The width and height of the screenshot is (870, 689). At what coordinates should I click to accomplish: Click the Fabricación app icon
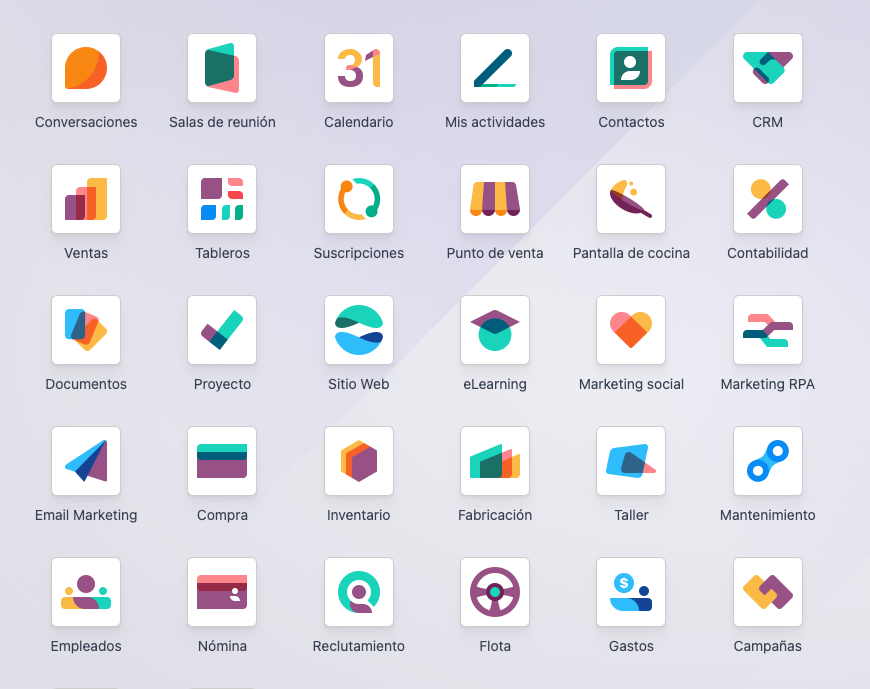(x=495, y=461)
